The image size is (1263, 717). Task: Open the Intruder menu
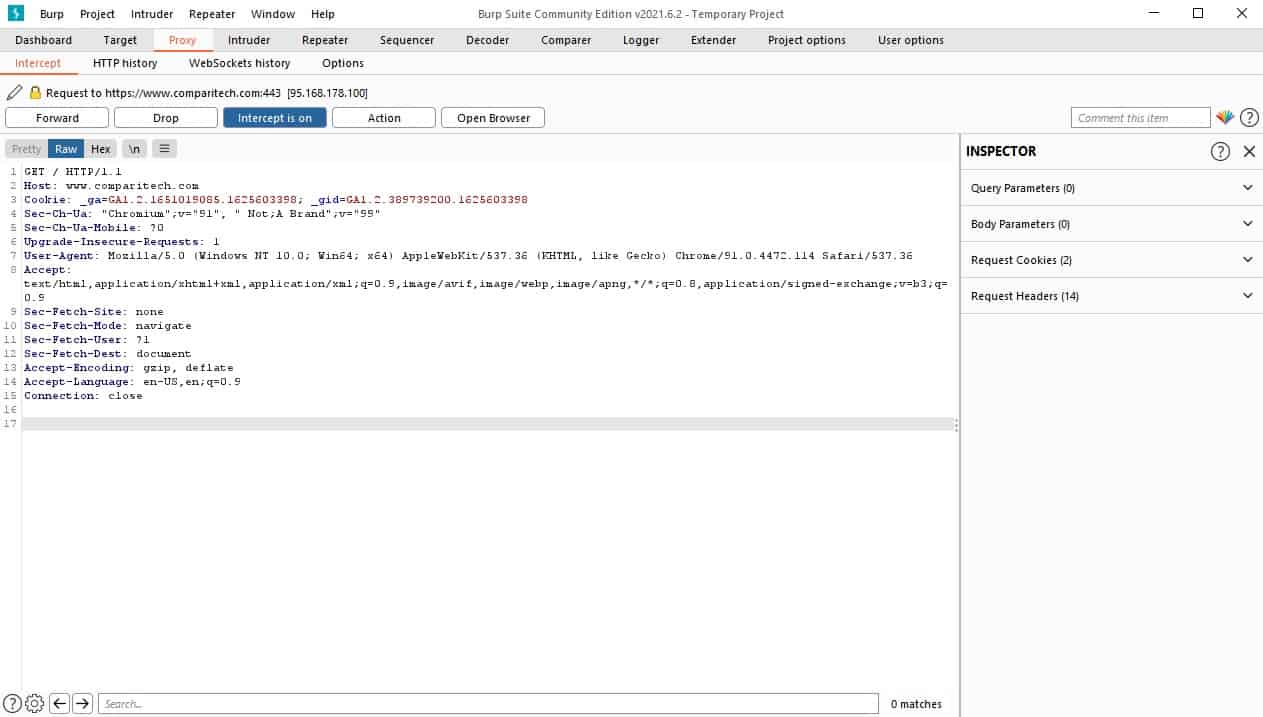click(x=152, y=14)
